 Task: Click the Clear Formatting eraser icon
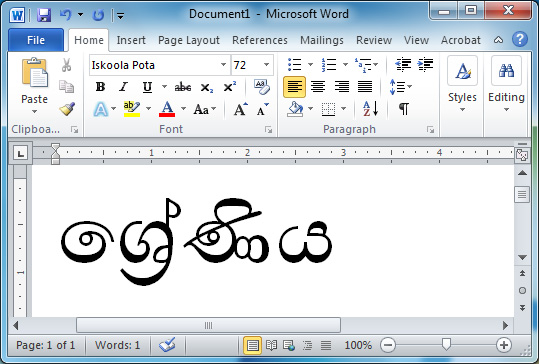(262, 87)
